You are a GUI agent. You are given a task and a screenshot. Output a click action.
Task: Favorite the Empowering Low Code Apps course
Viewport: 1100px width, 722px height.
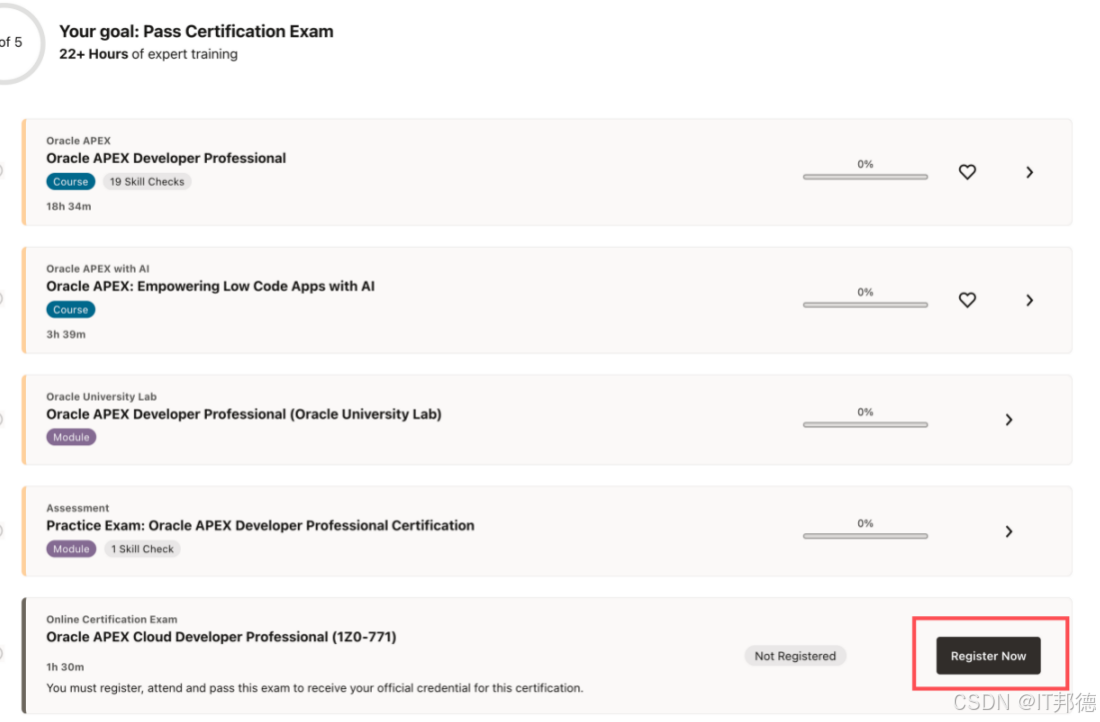[x=967, y=300]
